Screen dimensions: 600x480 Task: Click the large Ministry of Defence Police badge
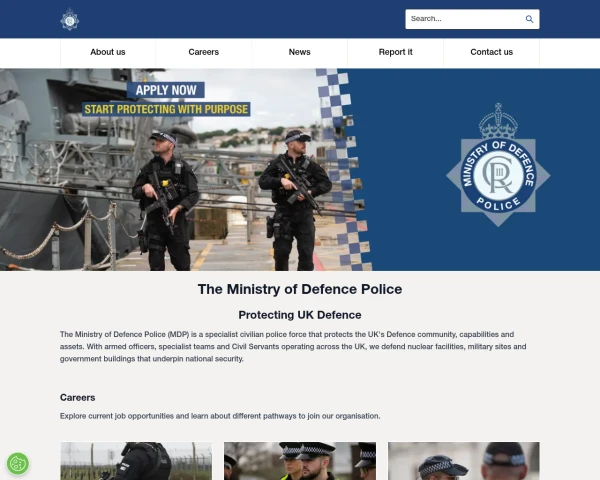(x=498, y=165)
